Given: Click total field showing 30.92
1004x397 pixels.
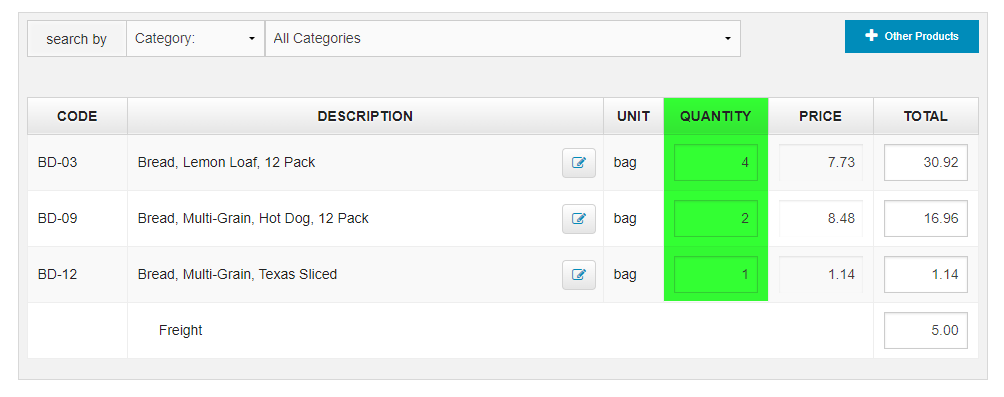Looking at the screenshot, I should coord(926,163).
